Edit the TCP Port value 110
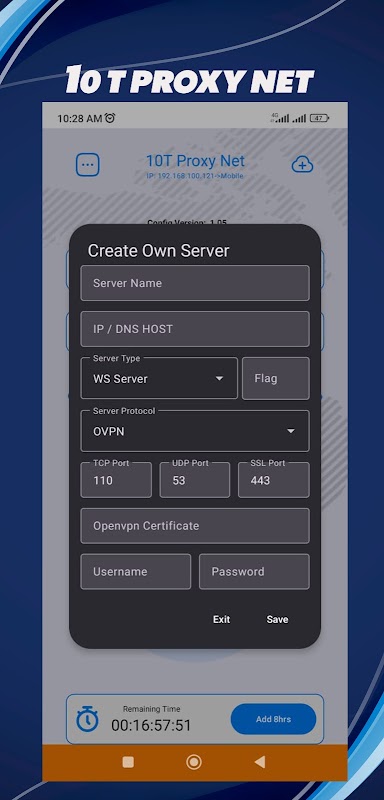384x800 pixels. pyautogui.click(x=116, y=480)
